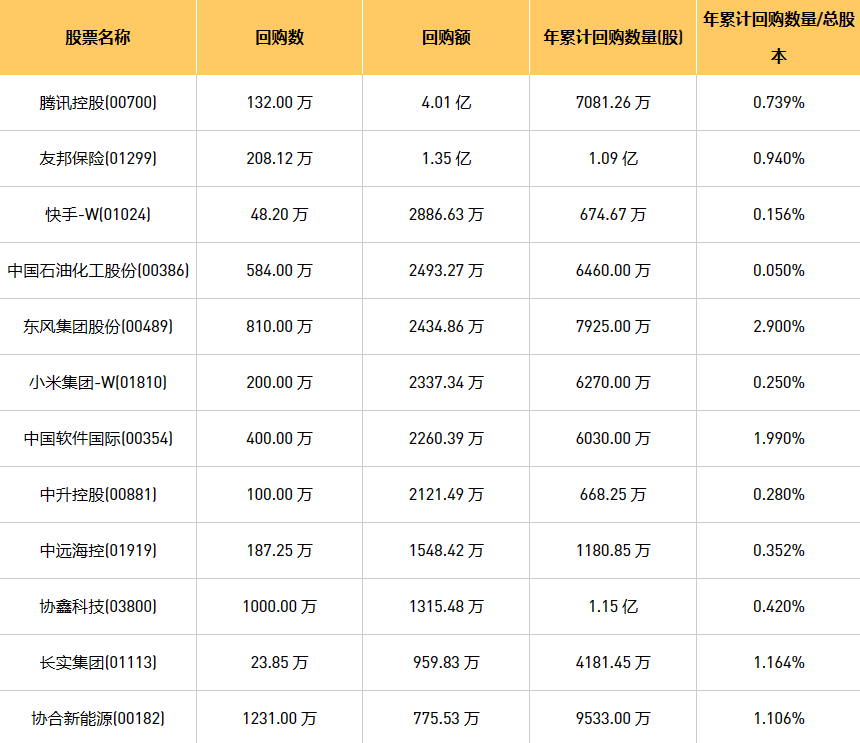Click the 2337.34 万 repurchase amount
This screenshot has width=860, height=743.
[x=446, y=382]
